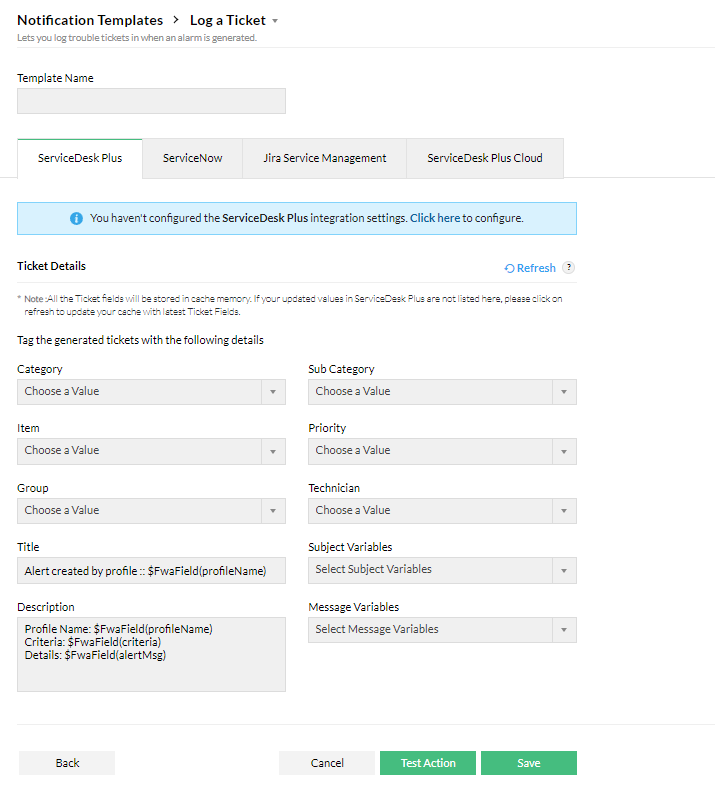The width and height of the screenshot is (715, 808).
Task: Save the notification template
Action: click(528, 763)
